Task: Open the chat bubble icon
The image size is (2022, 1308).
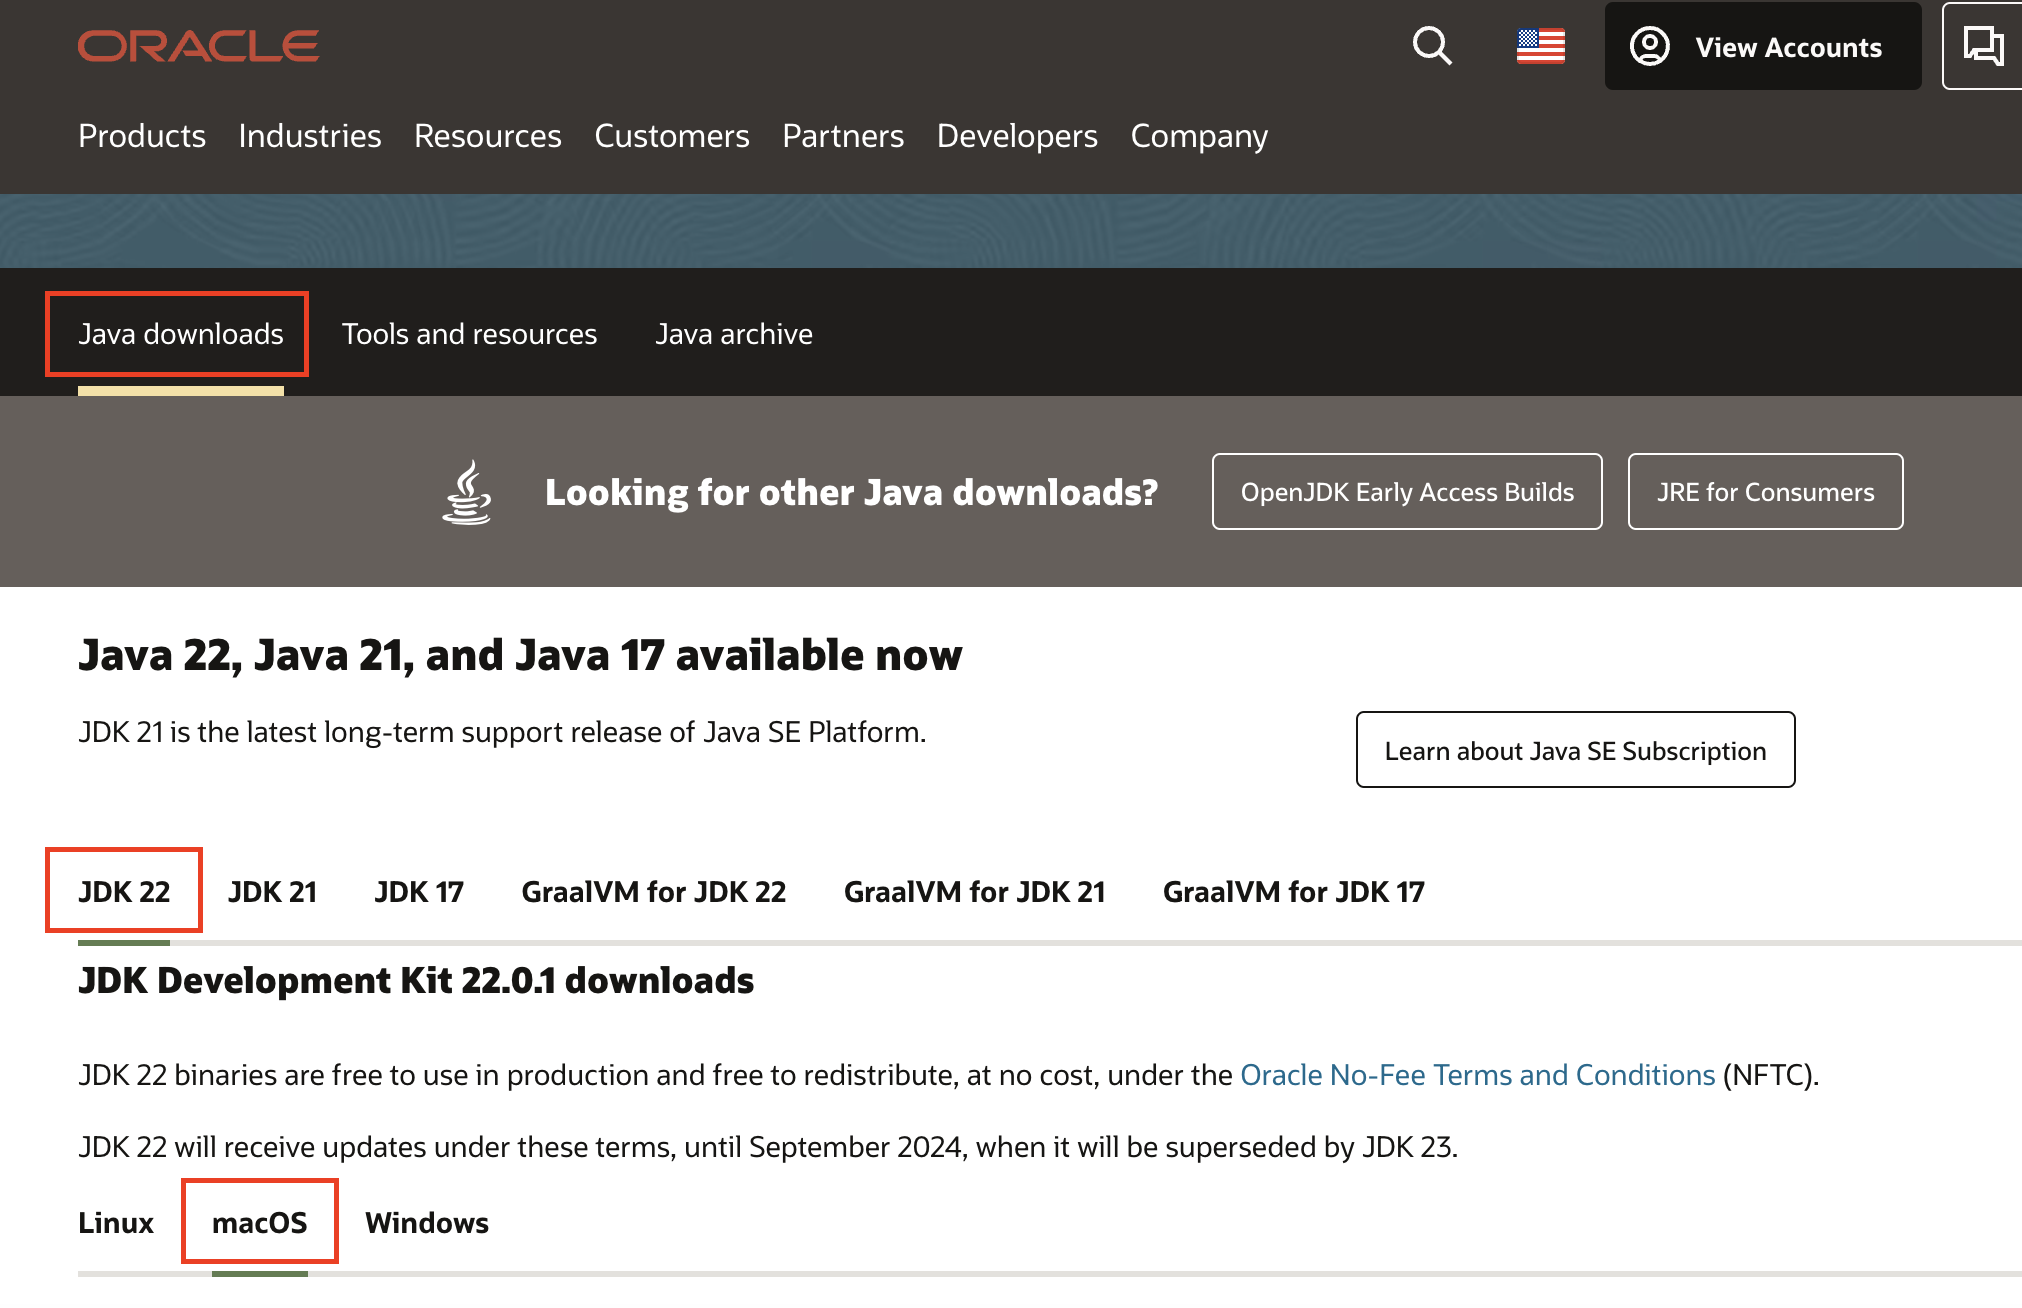Action: point(1982,46)
